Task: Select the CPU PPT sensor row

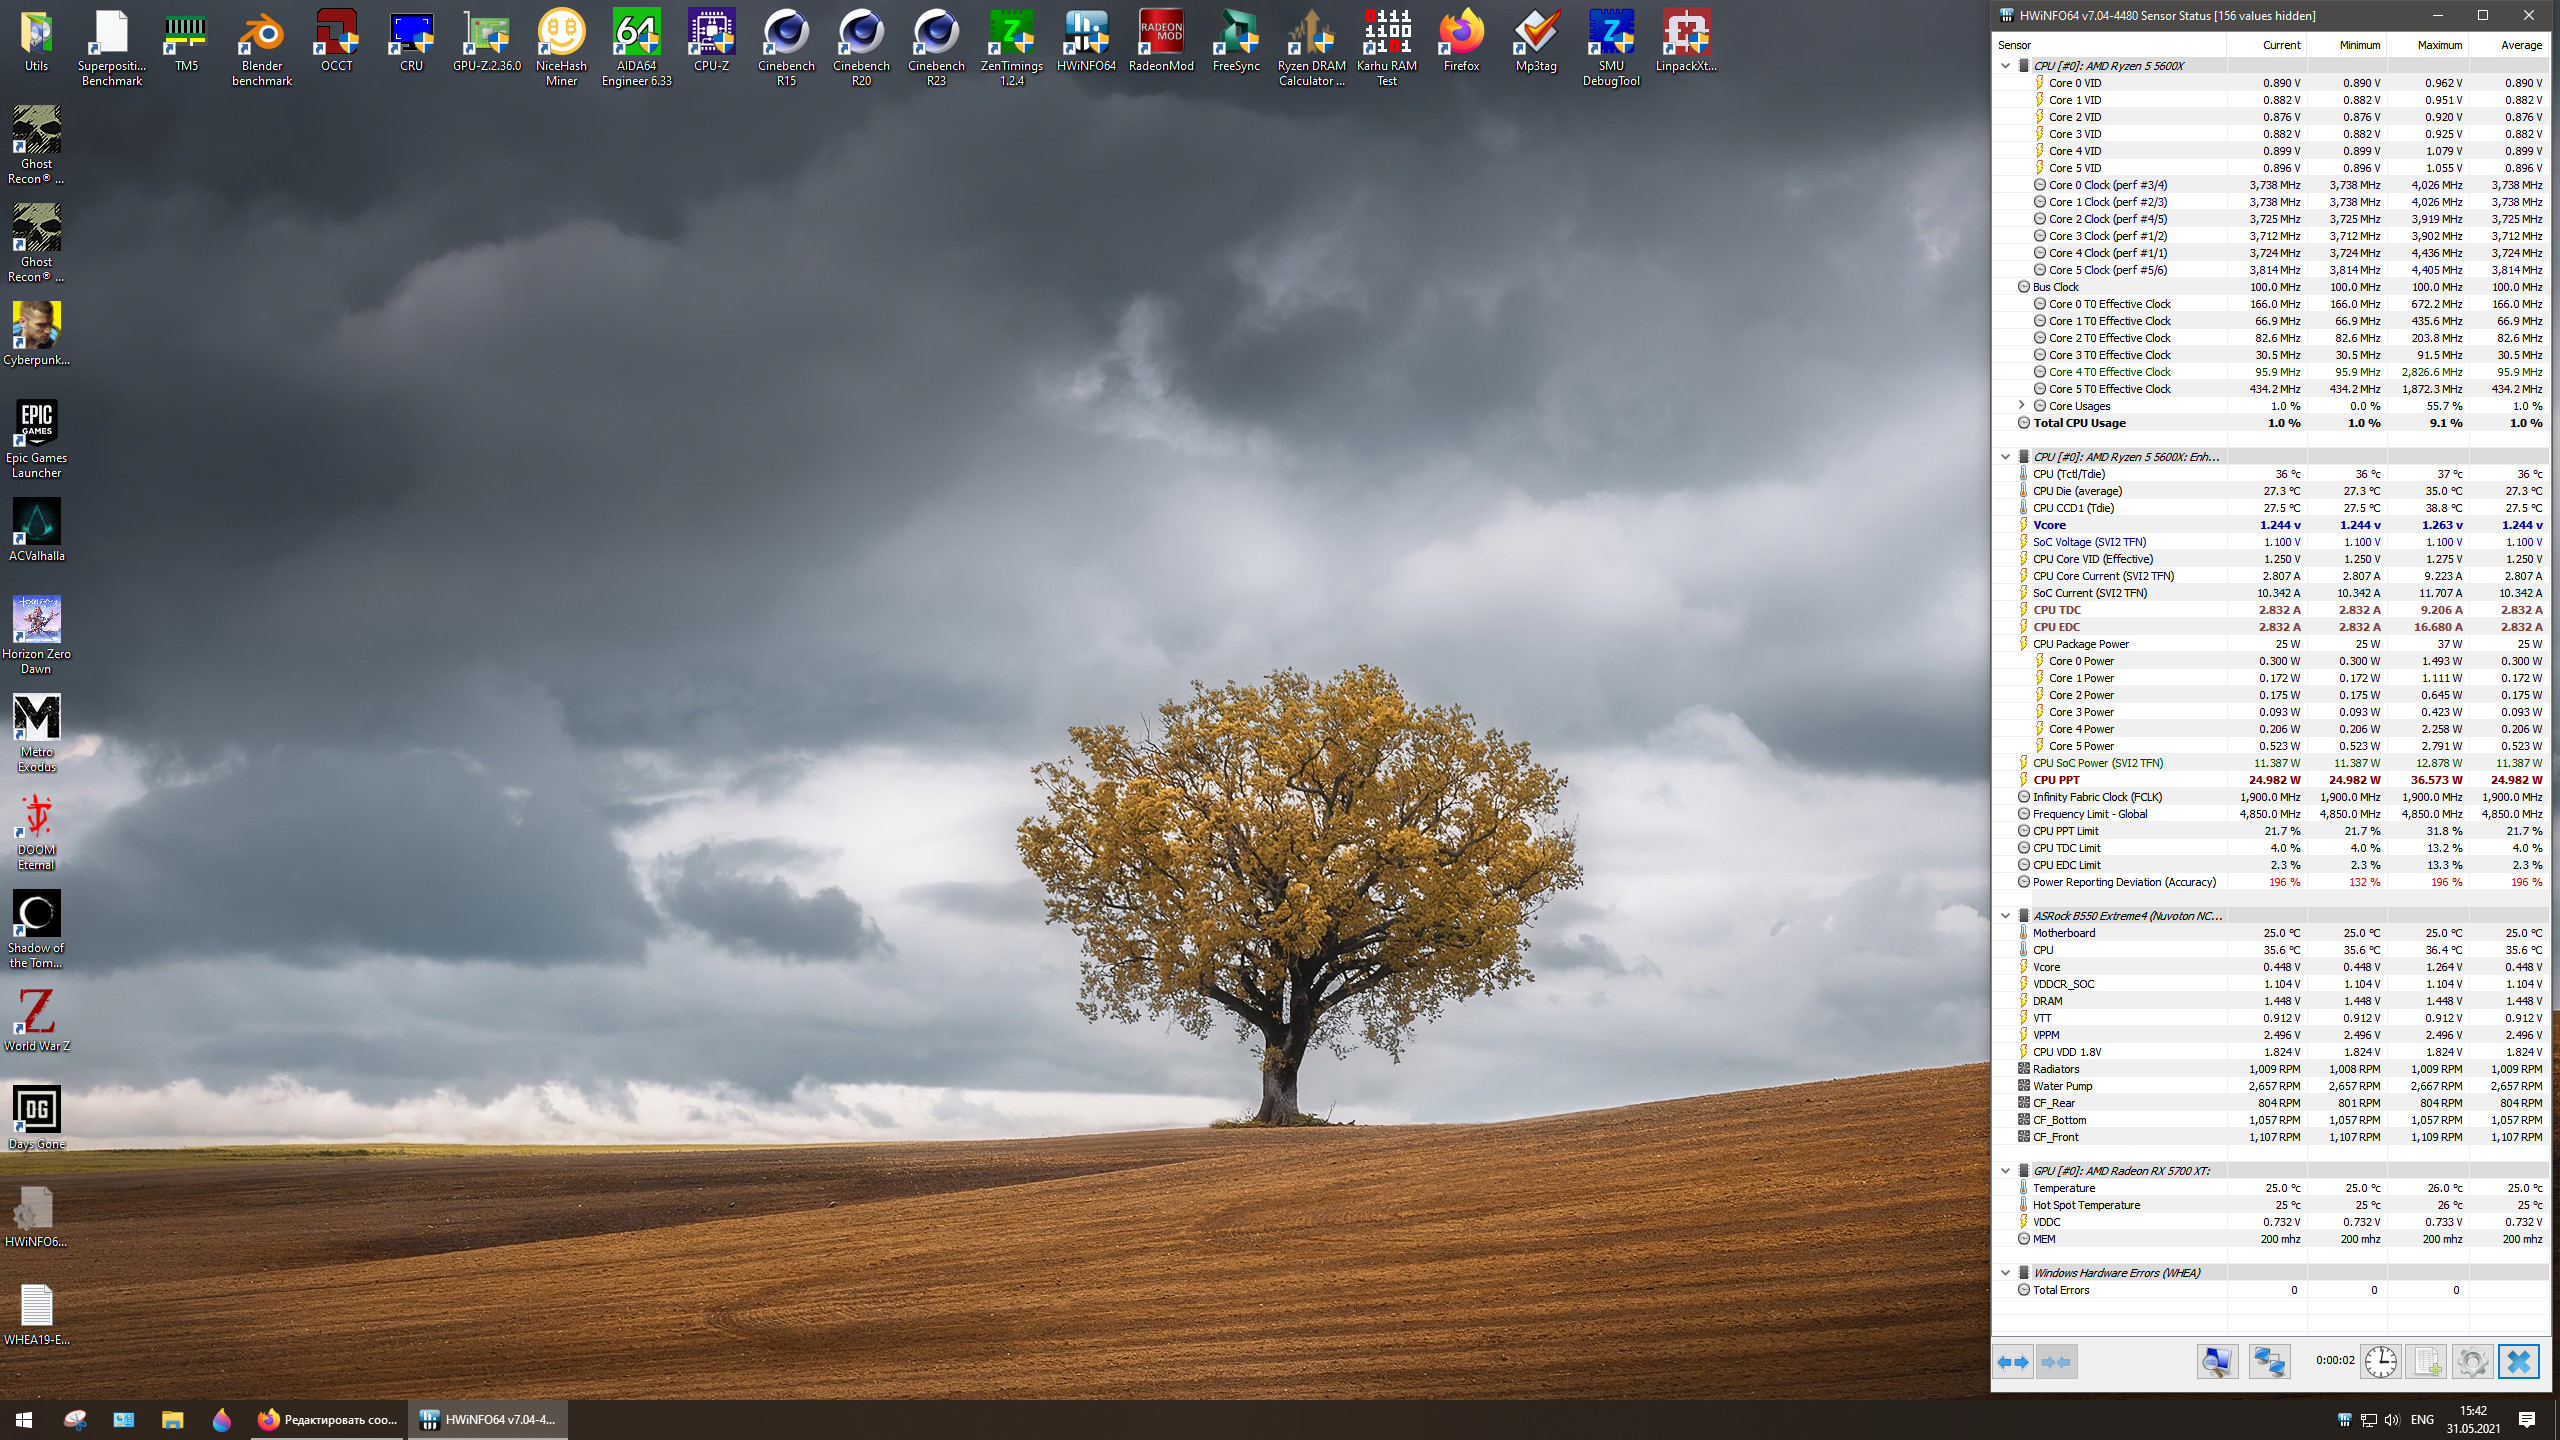Action: click(x=2056, y=780)
